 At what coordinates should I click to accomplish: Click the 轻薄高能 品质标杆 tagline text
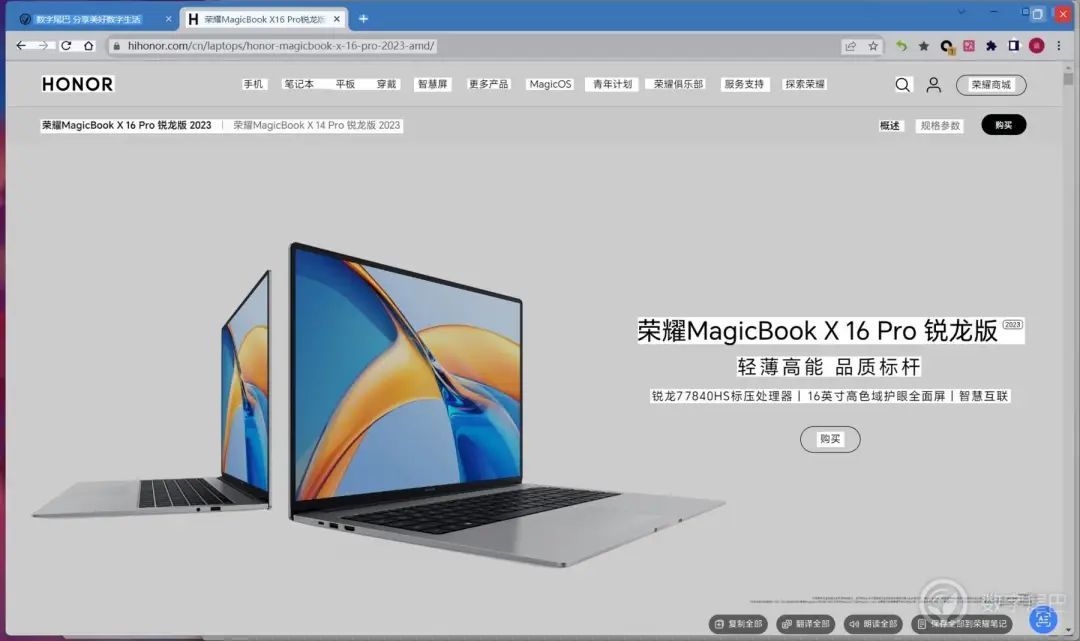pyautogui.click(x=829, y=367)
